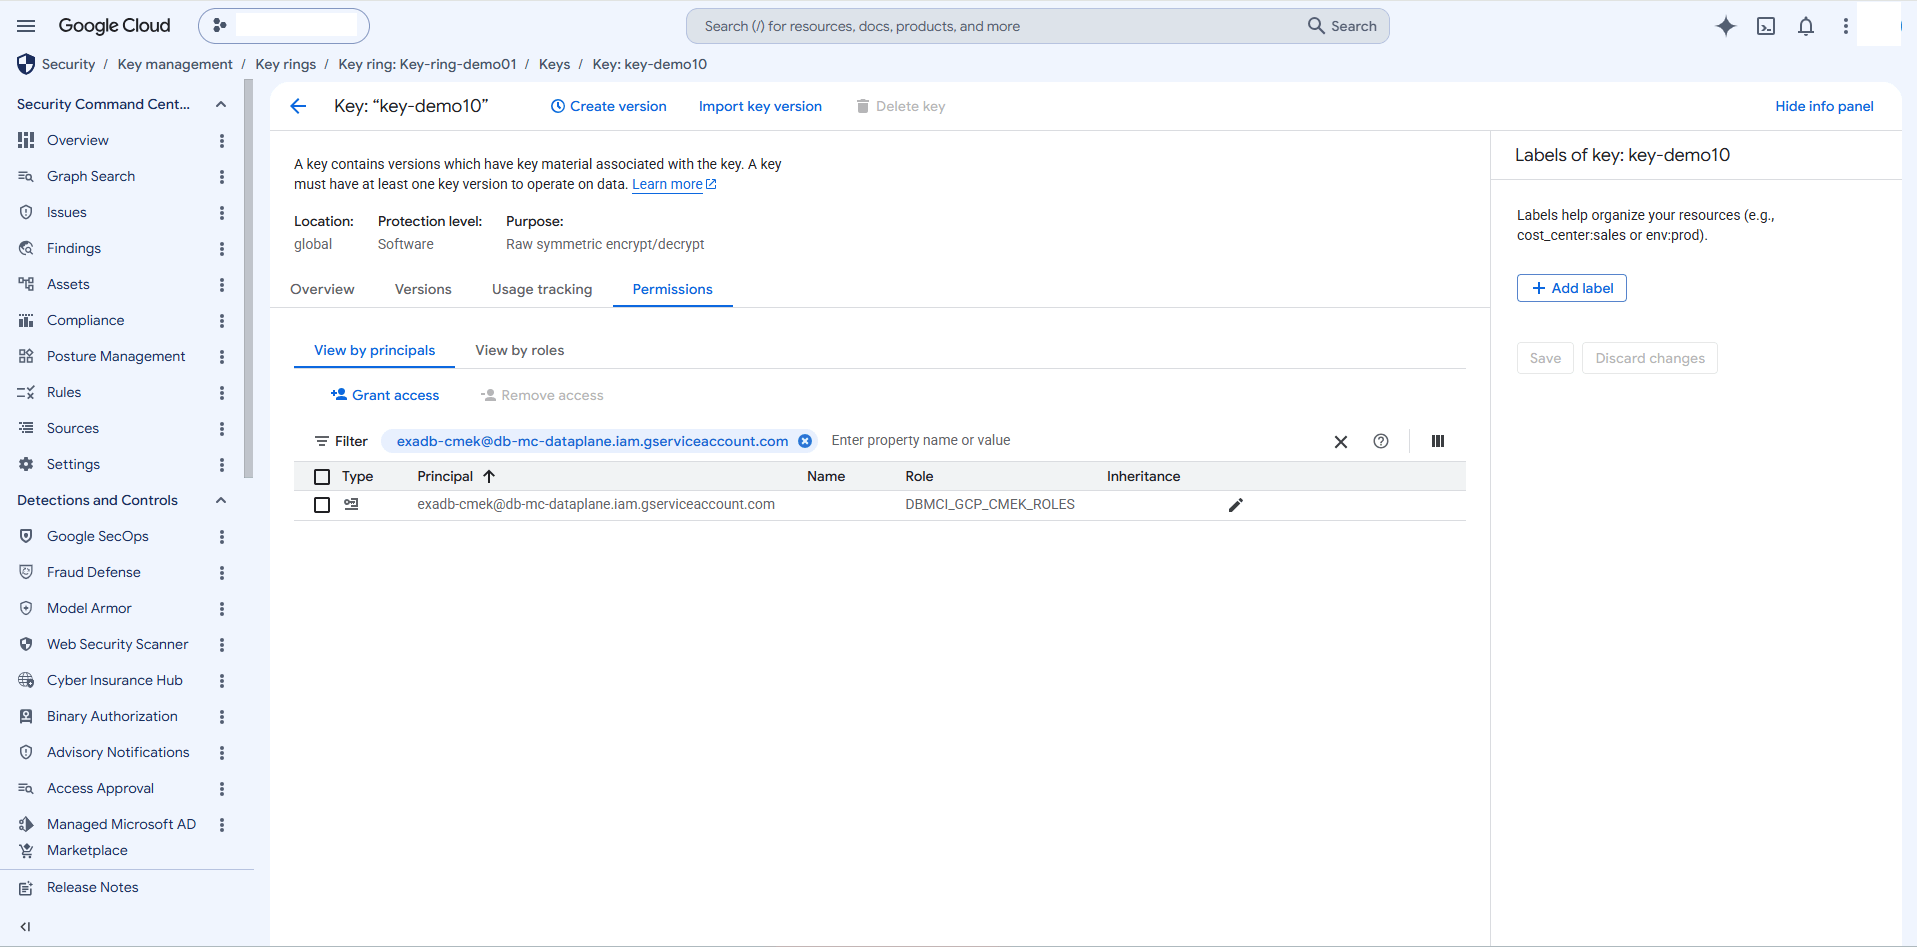The height and width of the screenshot is (947, 1917).
Task: Collapse the sidebar navigation panel
Action: [26, 927]
